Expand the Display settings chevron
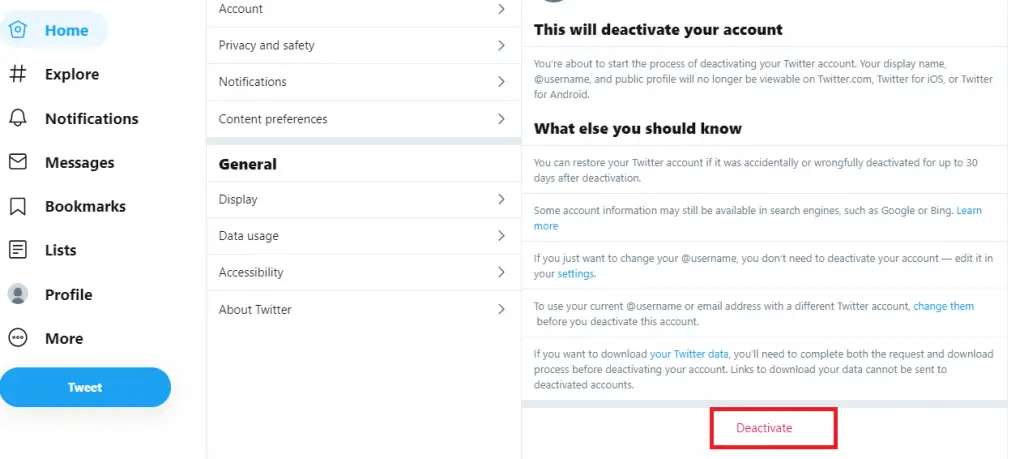 (x=501, y=199)
